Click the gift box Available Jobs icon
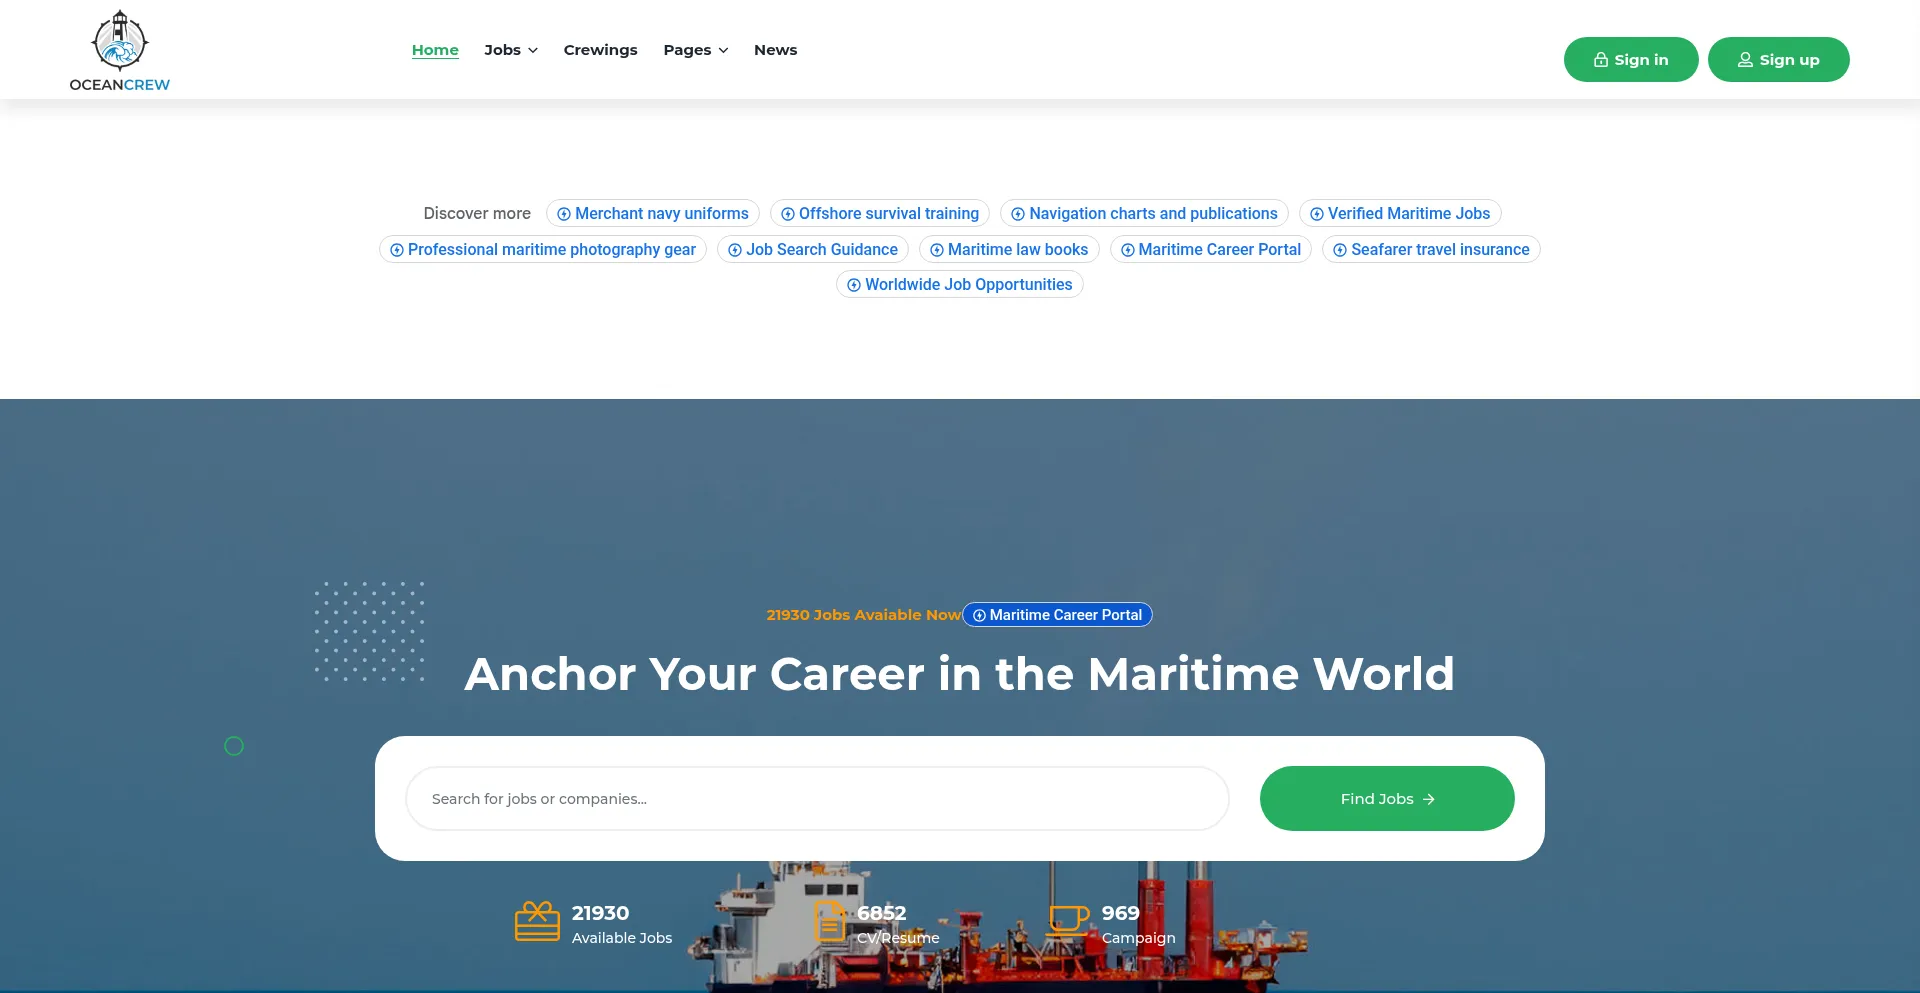This screenshot has height=993, width=1920. (x=537, y=922)
